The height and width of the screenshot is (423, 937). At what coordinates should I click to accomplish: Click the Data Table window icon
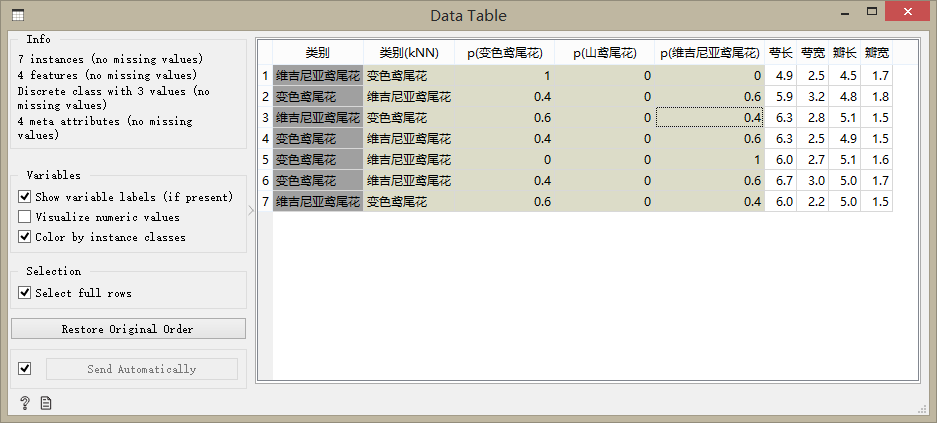pos(17,15)
